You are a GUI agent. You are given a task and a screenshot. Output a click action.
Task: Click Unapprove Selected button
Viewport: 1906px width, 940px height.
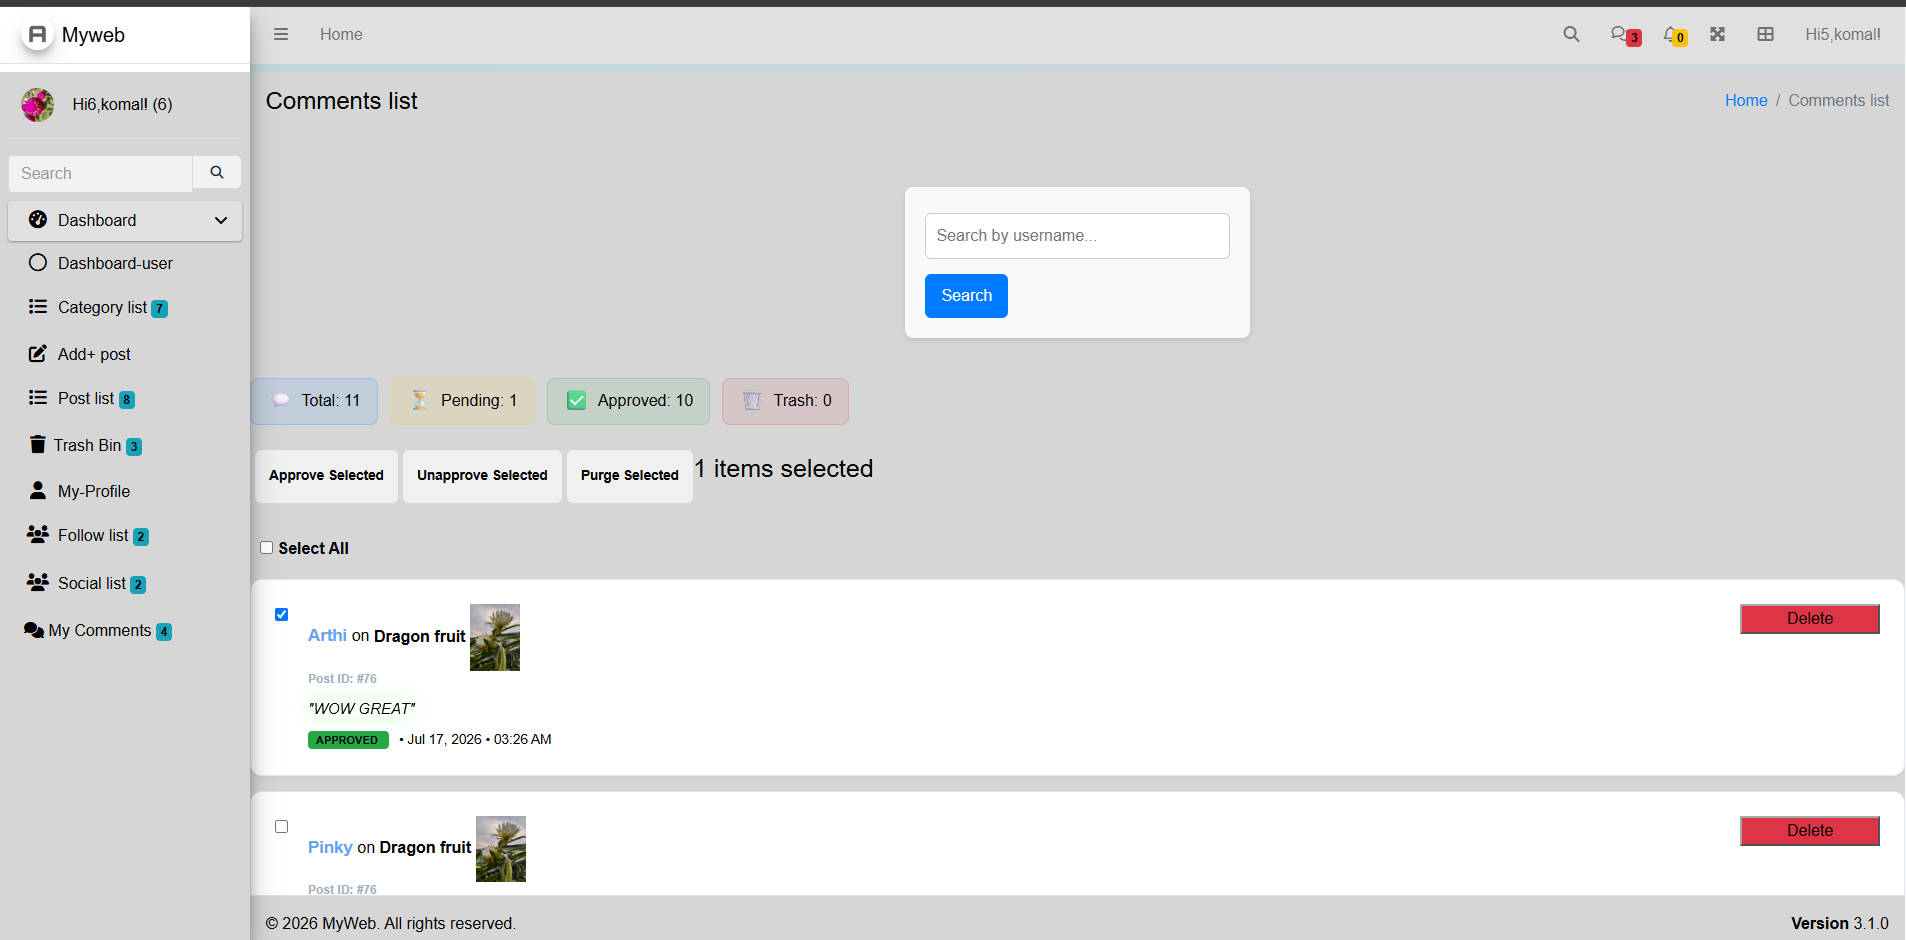482,476
